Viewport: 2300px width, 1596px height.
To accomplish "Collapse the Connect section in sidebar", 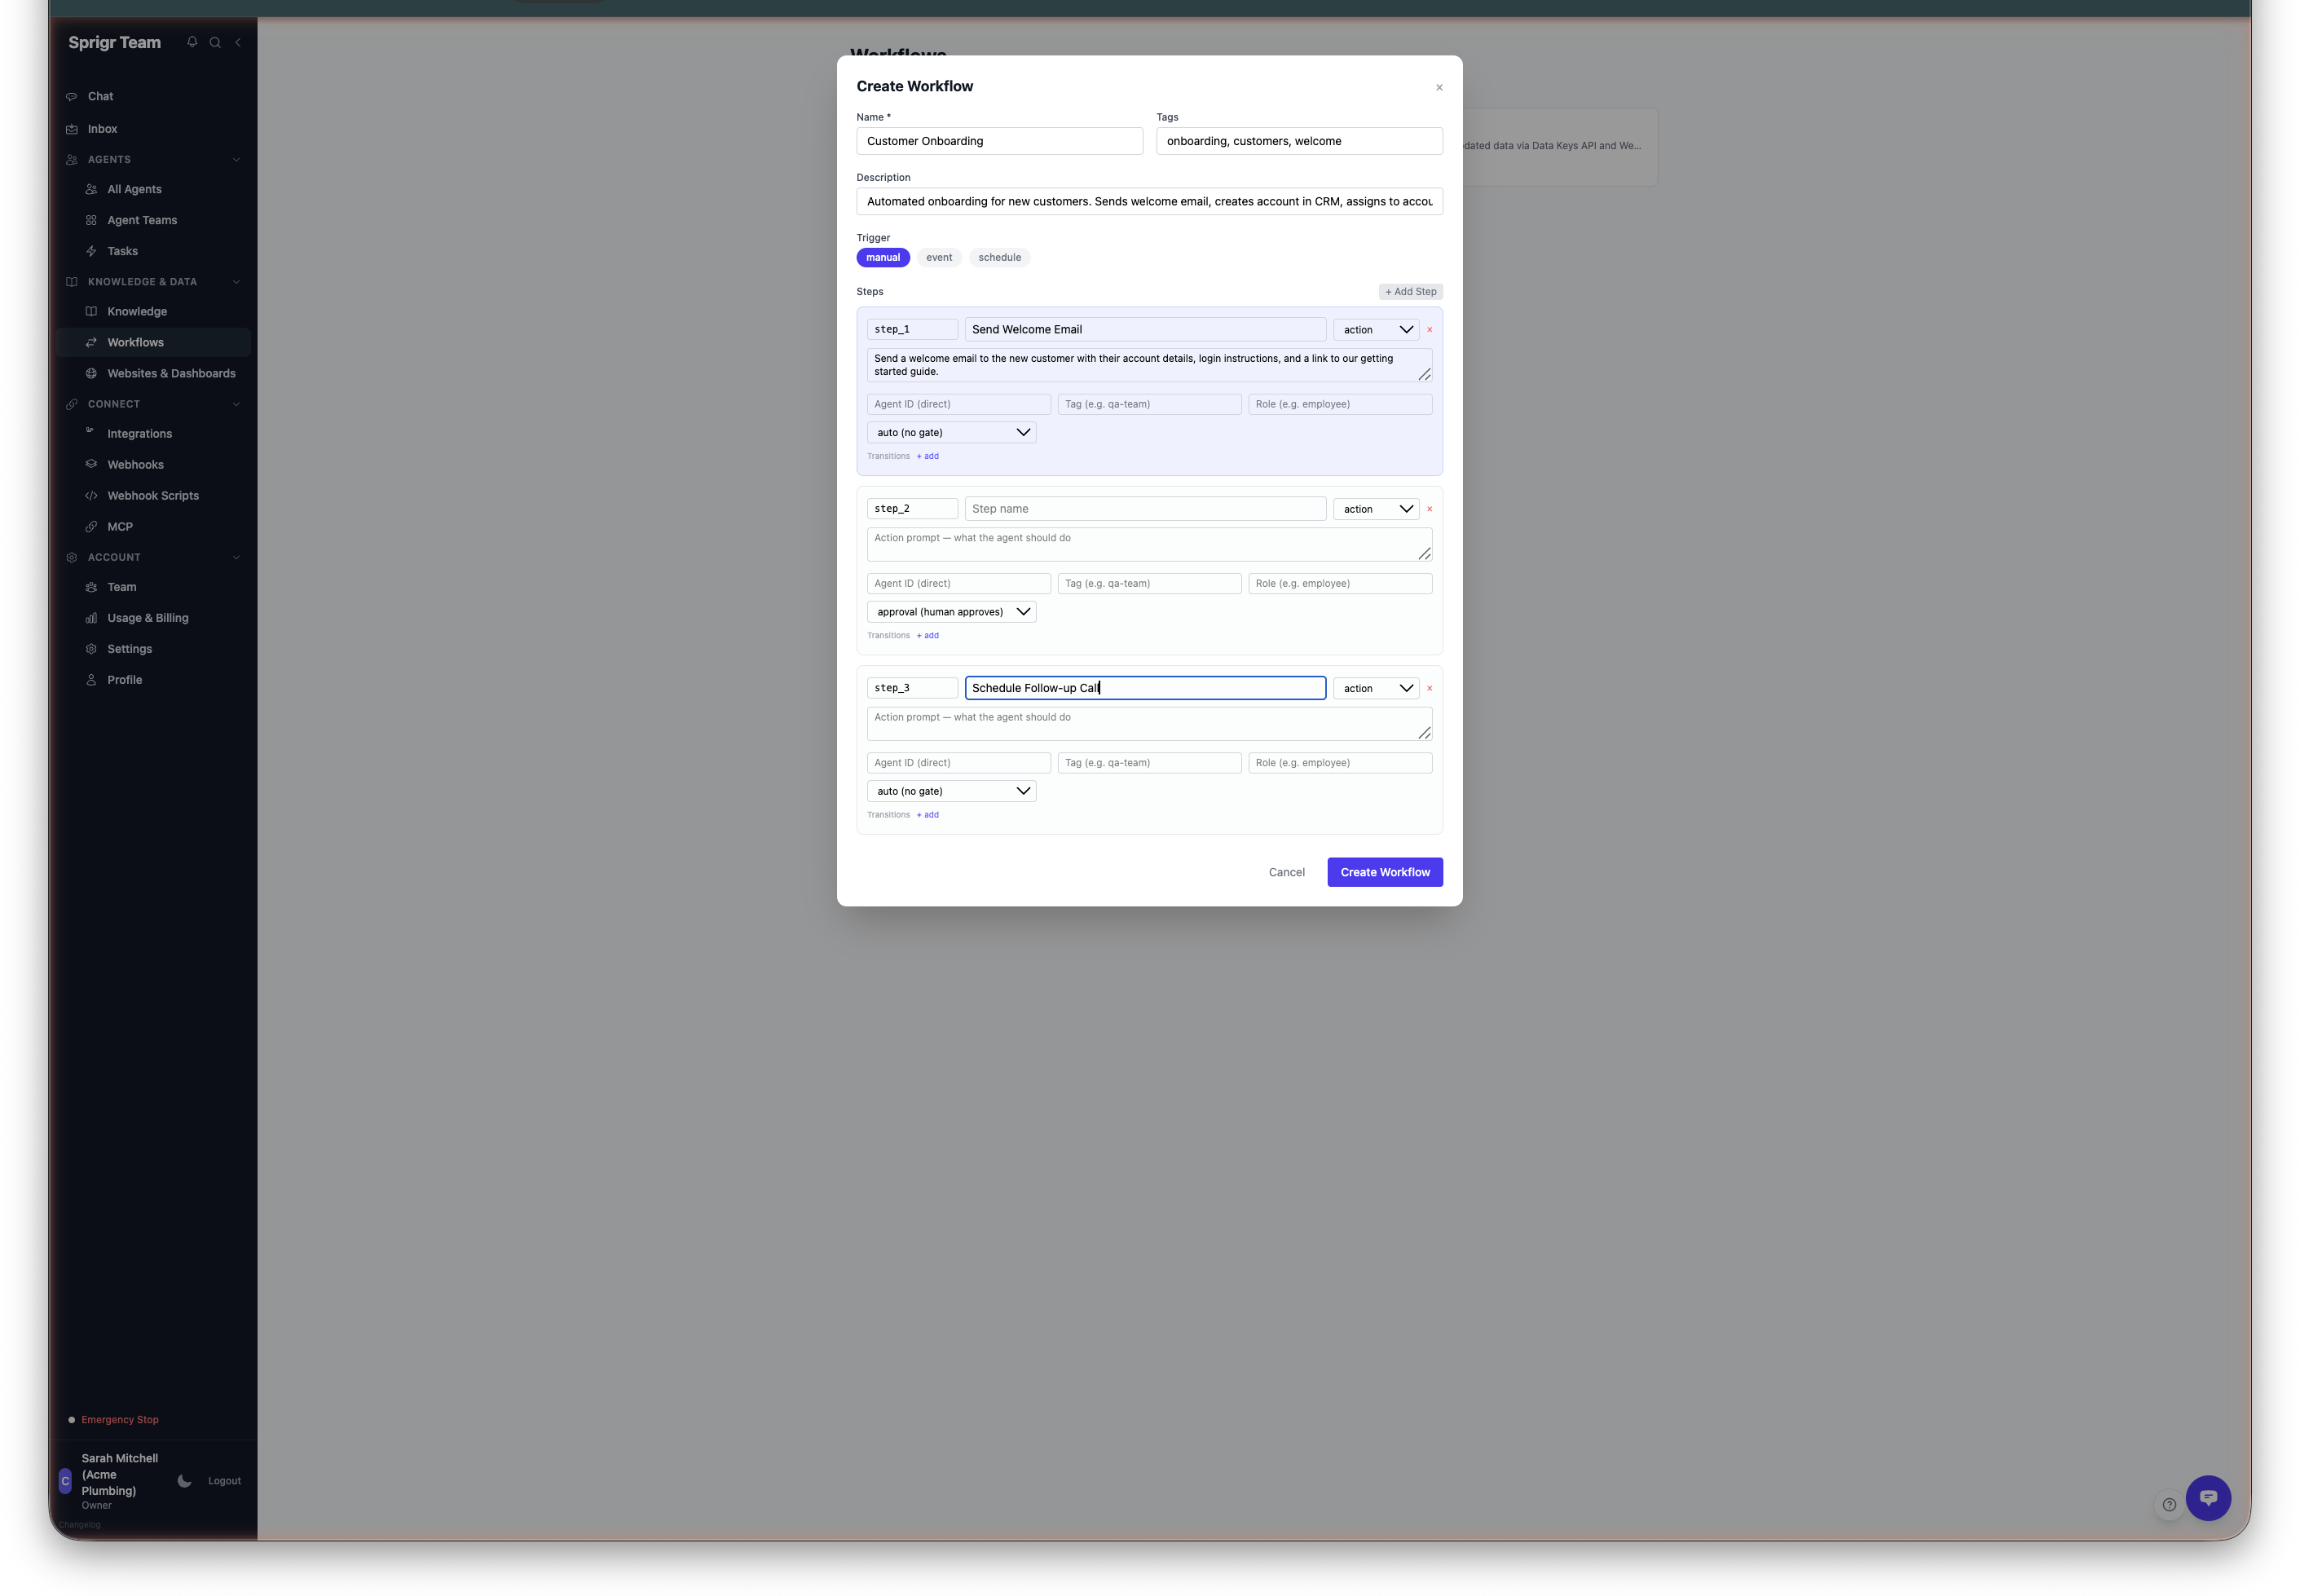I will pyautogui.click(x=236, y=404).
